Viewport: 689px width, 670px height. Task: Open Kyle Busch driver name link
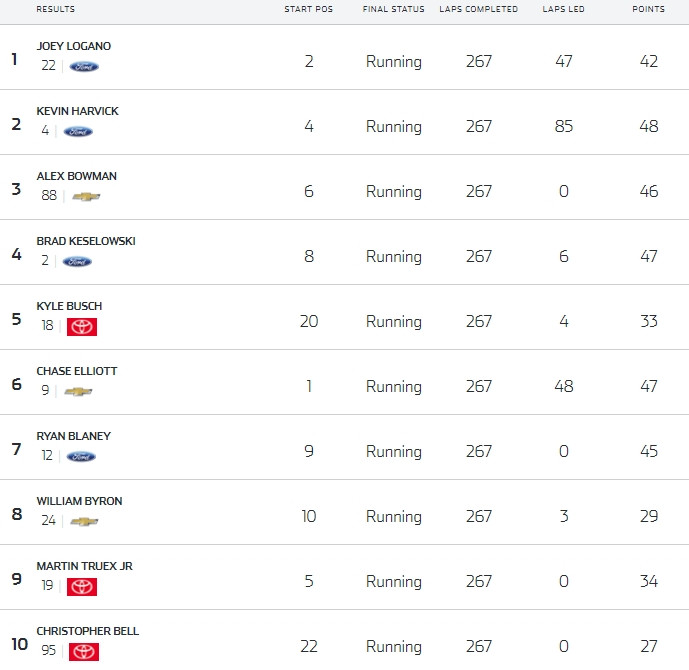69,306
